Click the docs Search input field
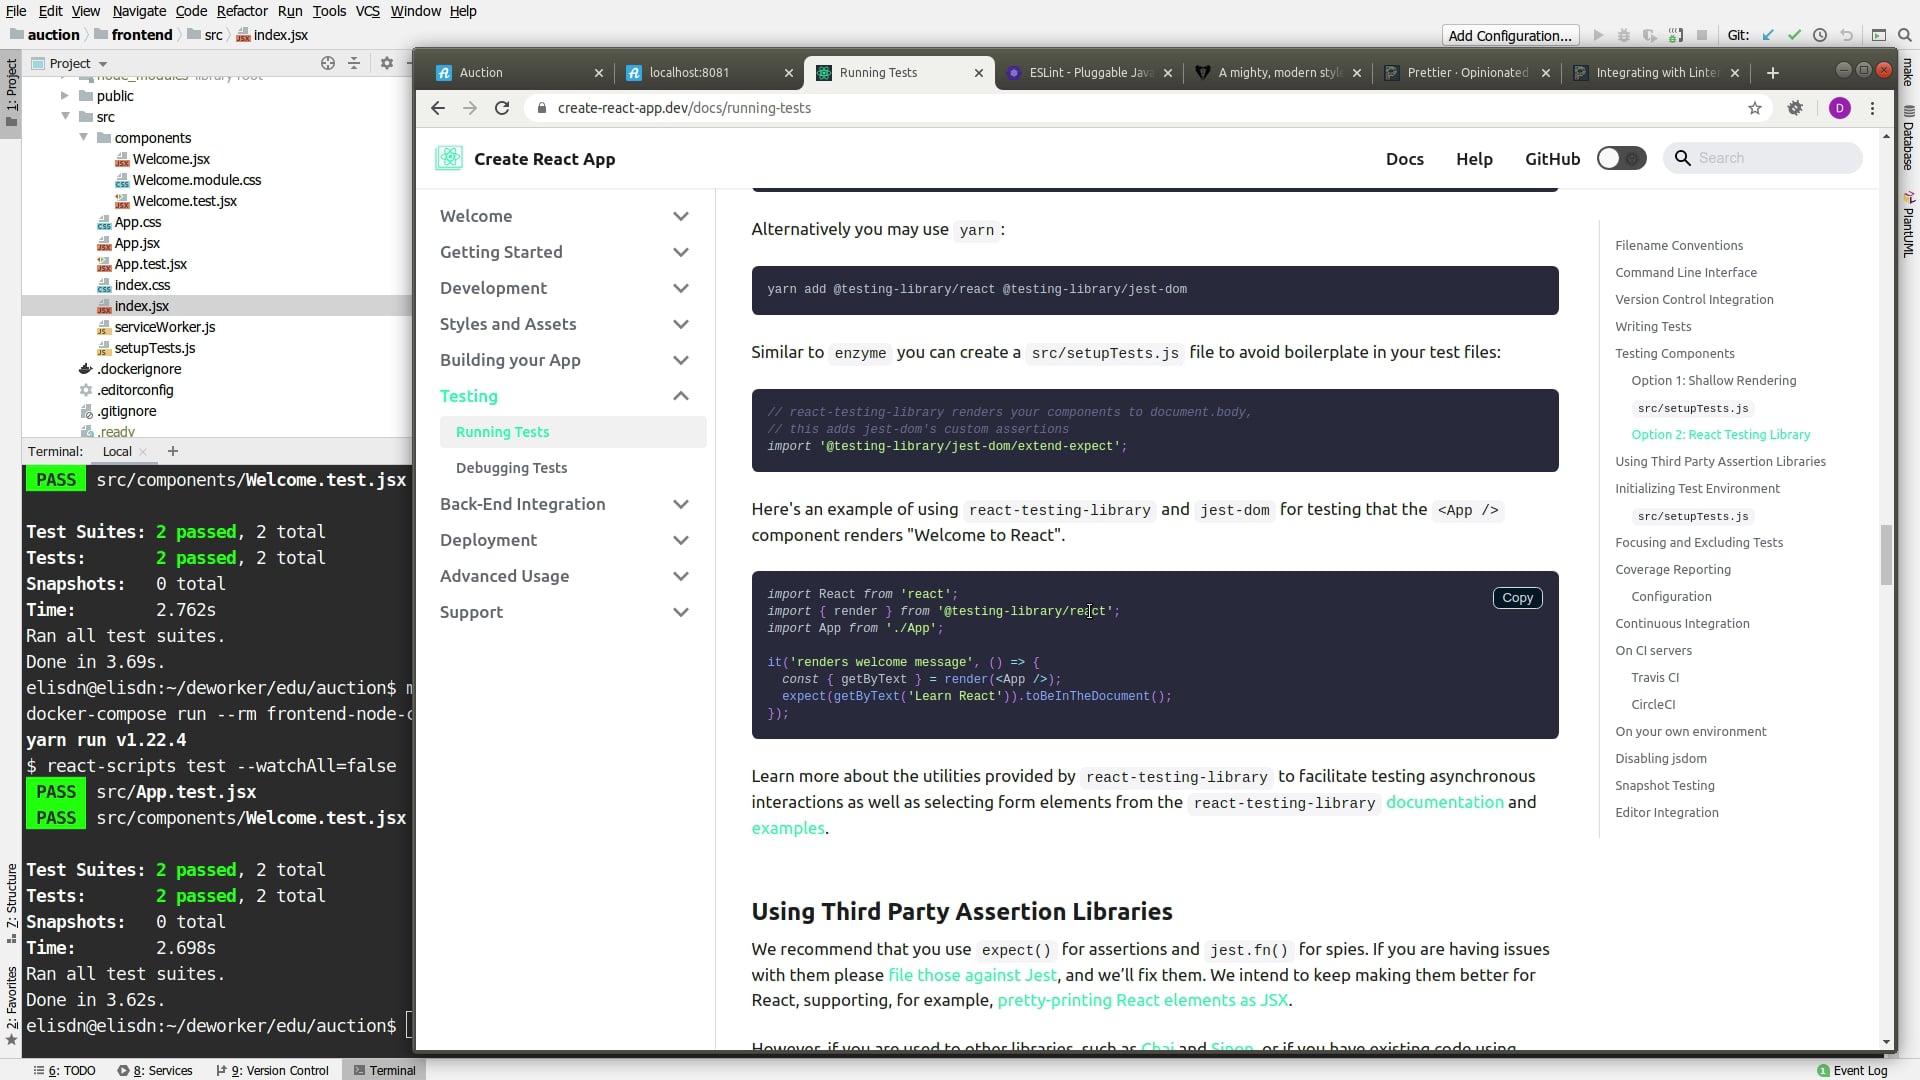The image size is (1920, 1080). (1763, 158)
